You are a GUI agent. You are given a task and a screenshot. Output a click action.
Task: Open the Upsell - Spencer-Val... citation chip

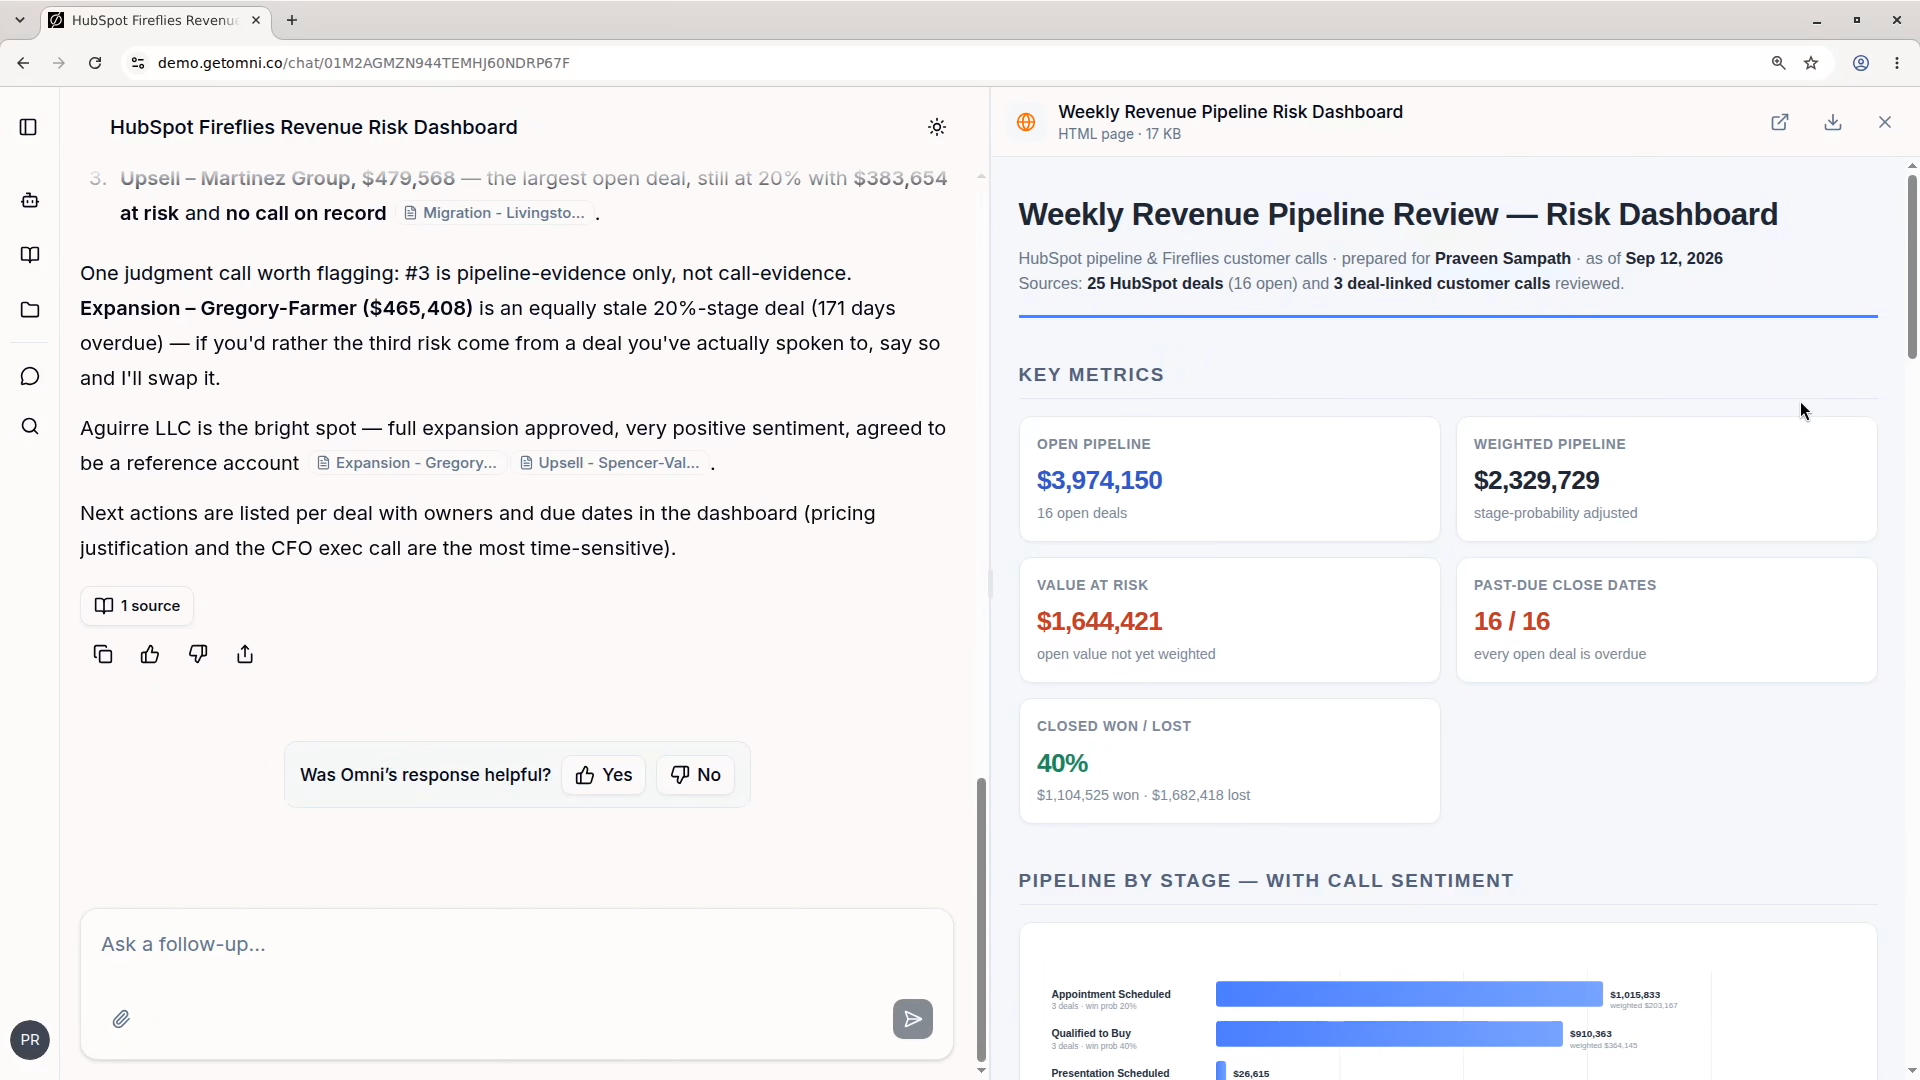pos(610,463)
